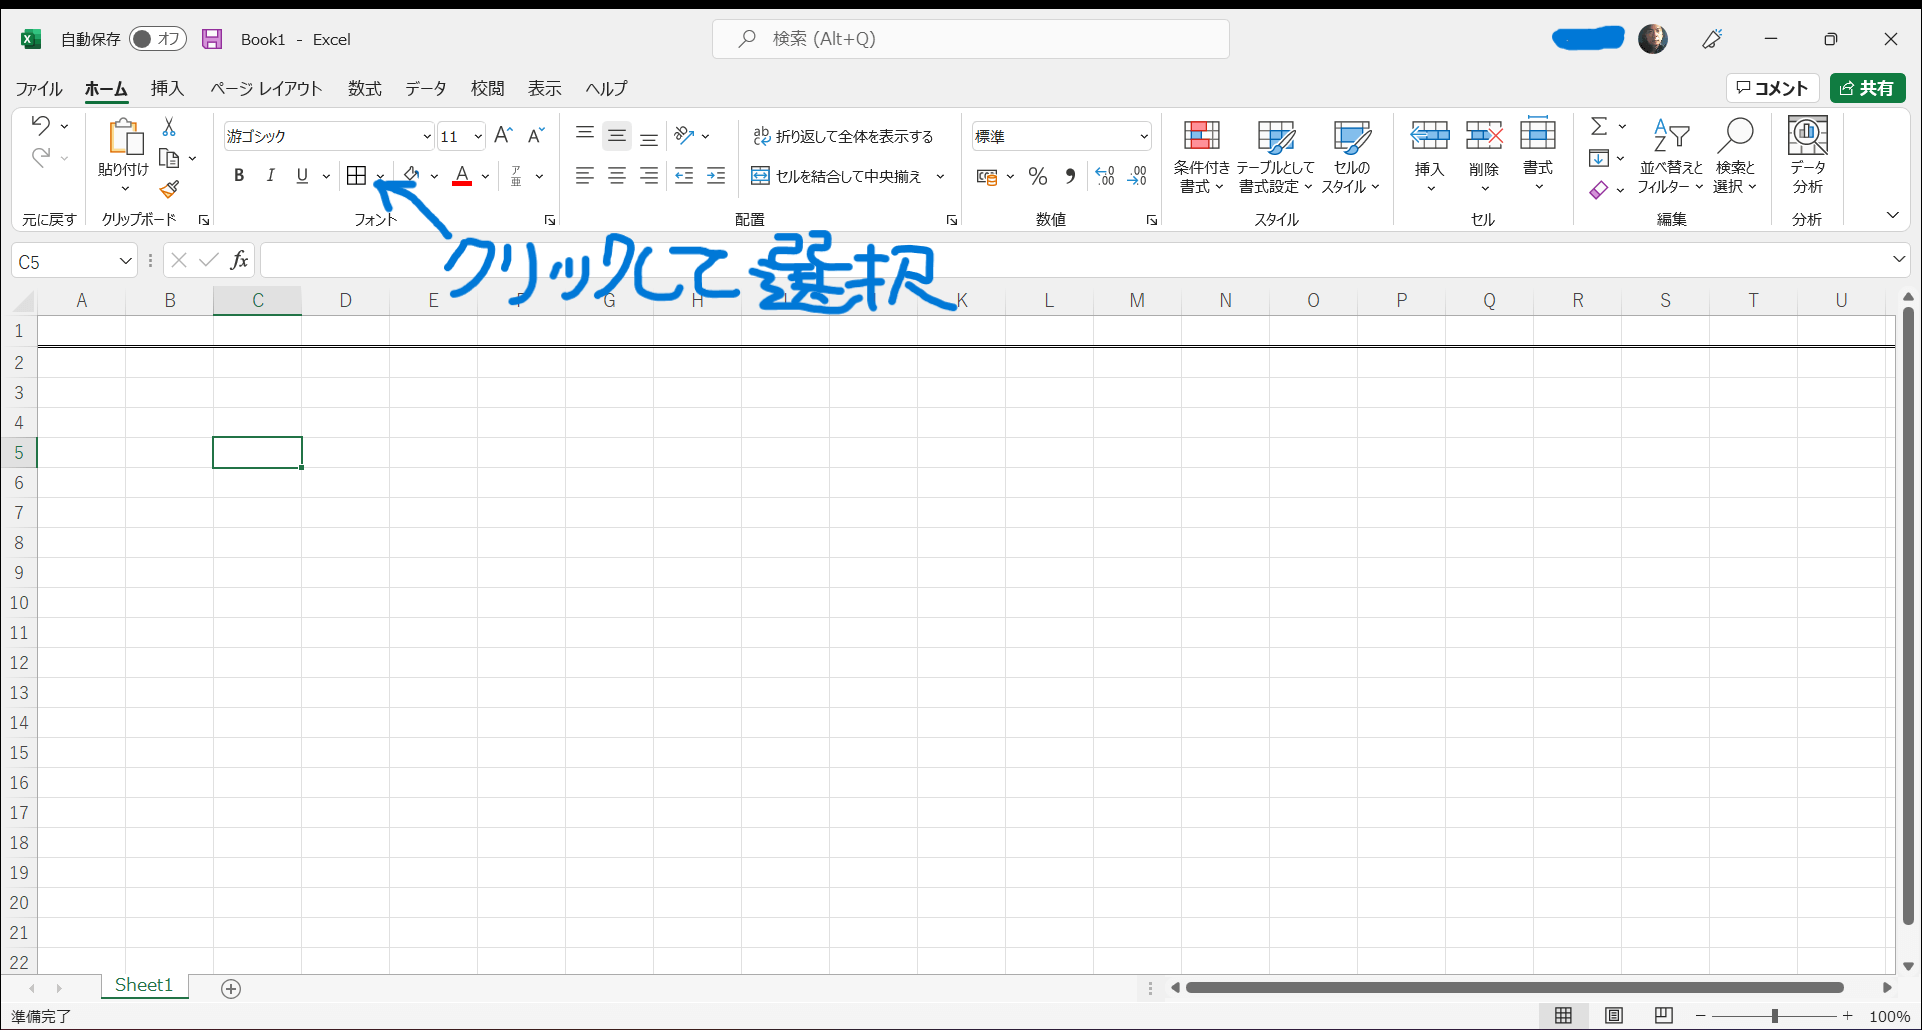Switch to the 数式 ribbon tab

(364, 88)
